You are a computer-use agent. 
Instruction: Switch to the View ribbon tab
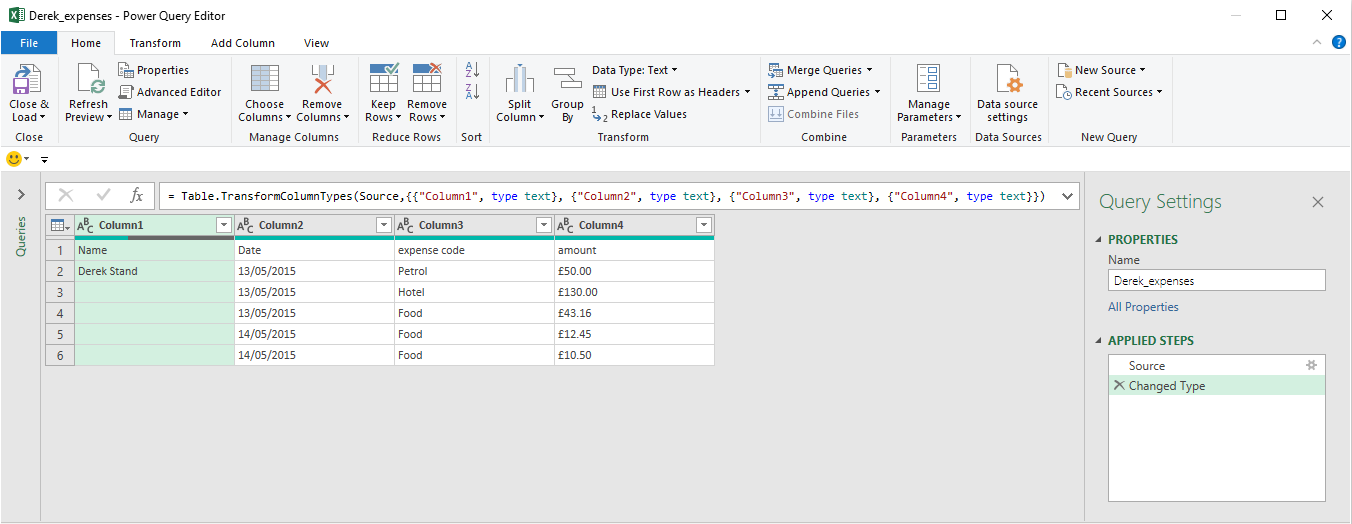click(317, 43)
